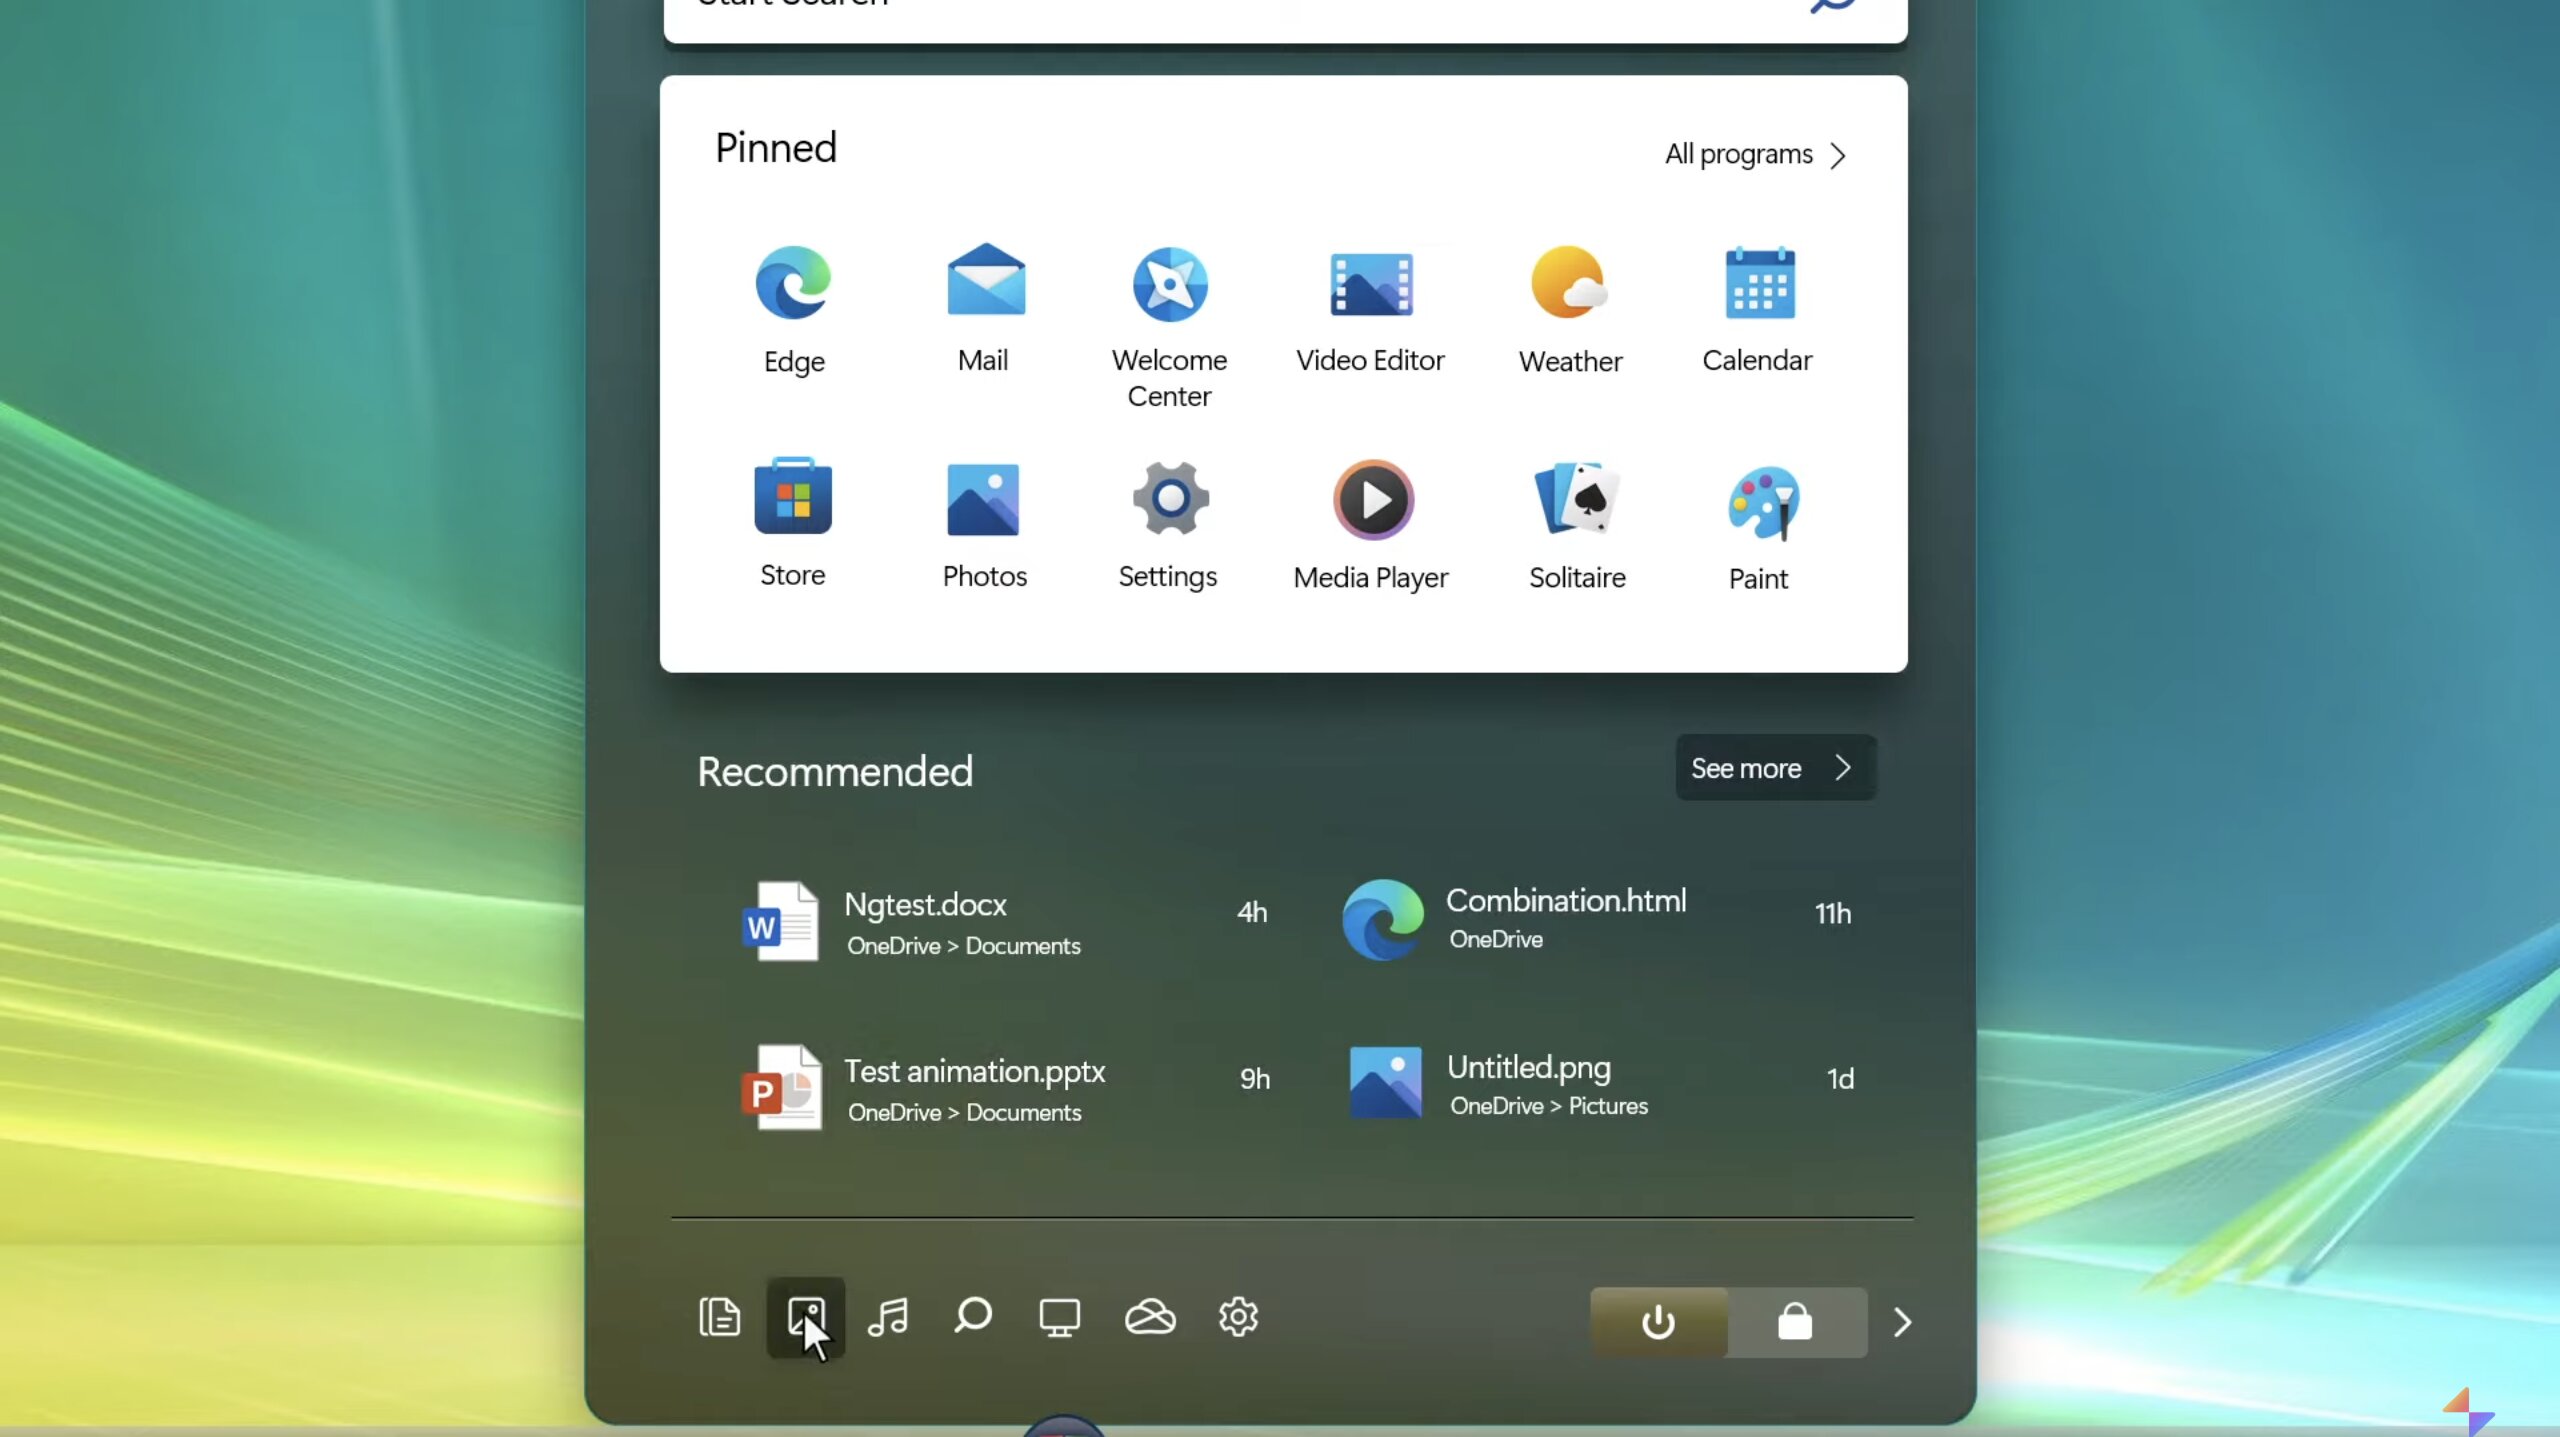Expand power options chevron arrow
This screenshot has height=1437, width=2560.
1902,1322
